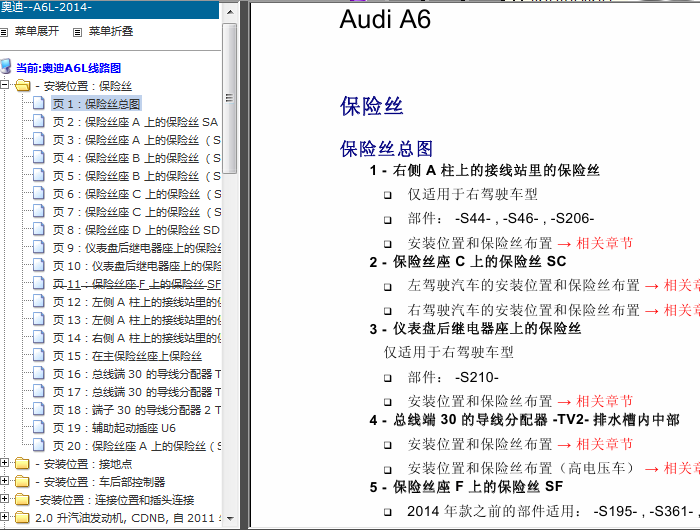
Task: Click the 菜单展开 expand-menu button
Action: coord(37,31)
